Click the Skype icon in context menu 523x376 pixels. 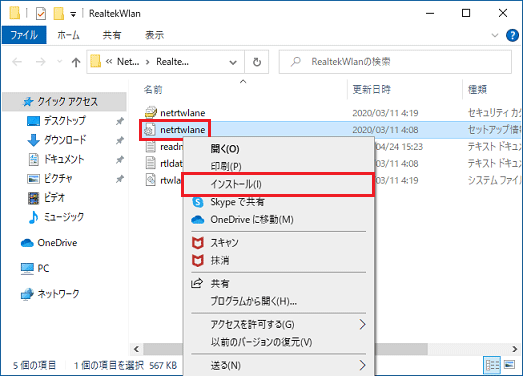[x=198, y=202]
